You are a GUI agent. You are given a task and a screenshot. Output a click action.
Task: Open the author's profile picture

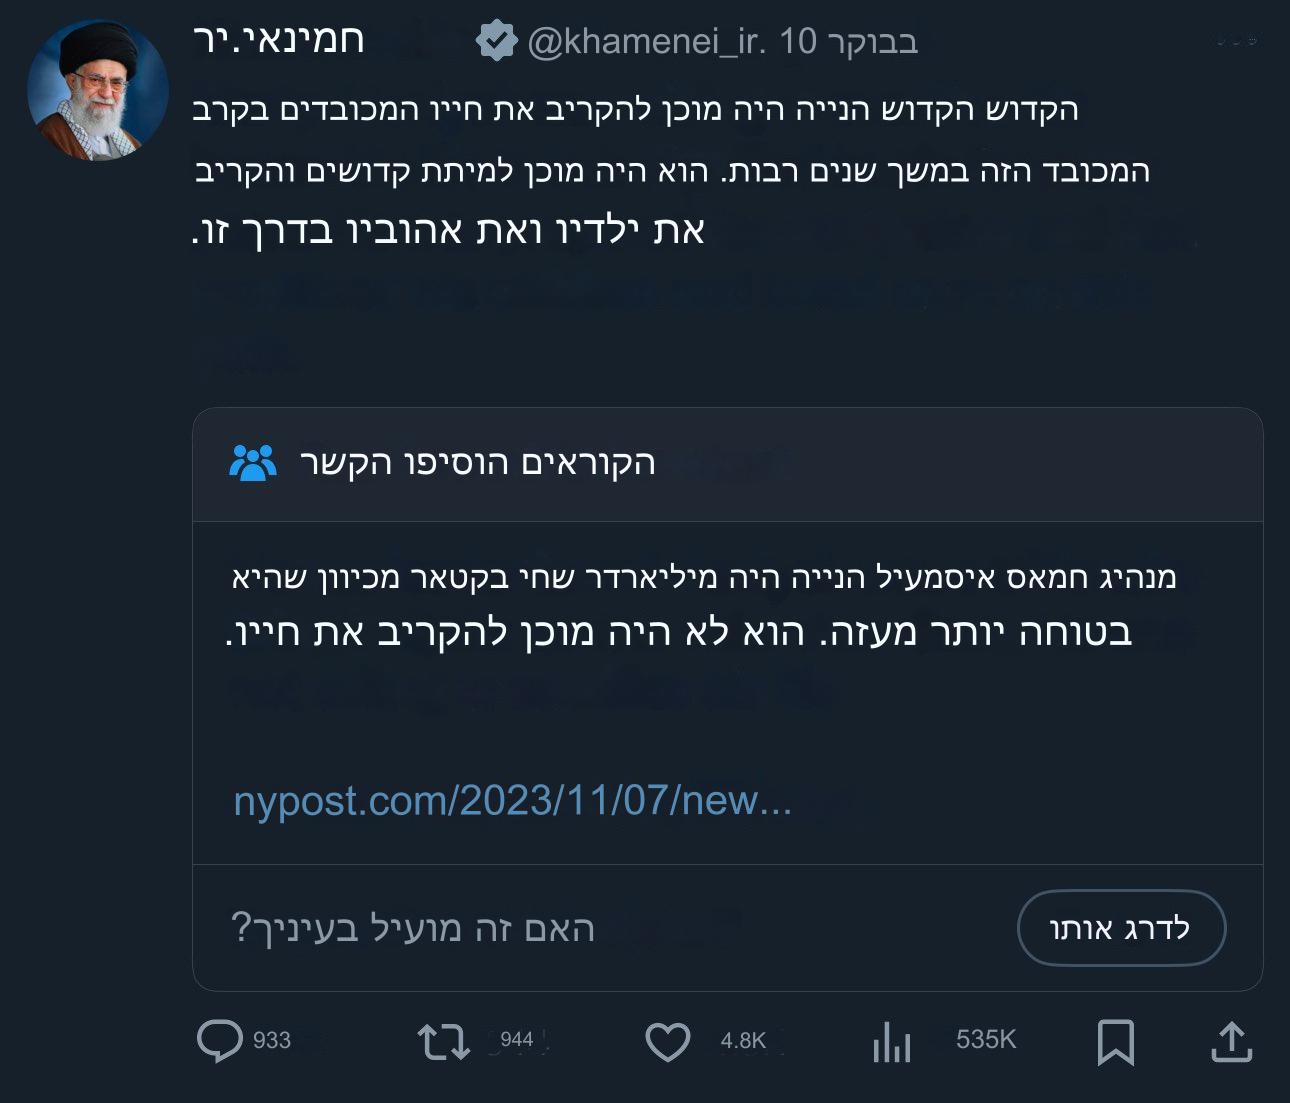[x=98, y=90]
